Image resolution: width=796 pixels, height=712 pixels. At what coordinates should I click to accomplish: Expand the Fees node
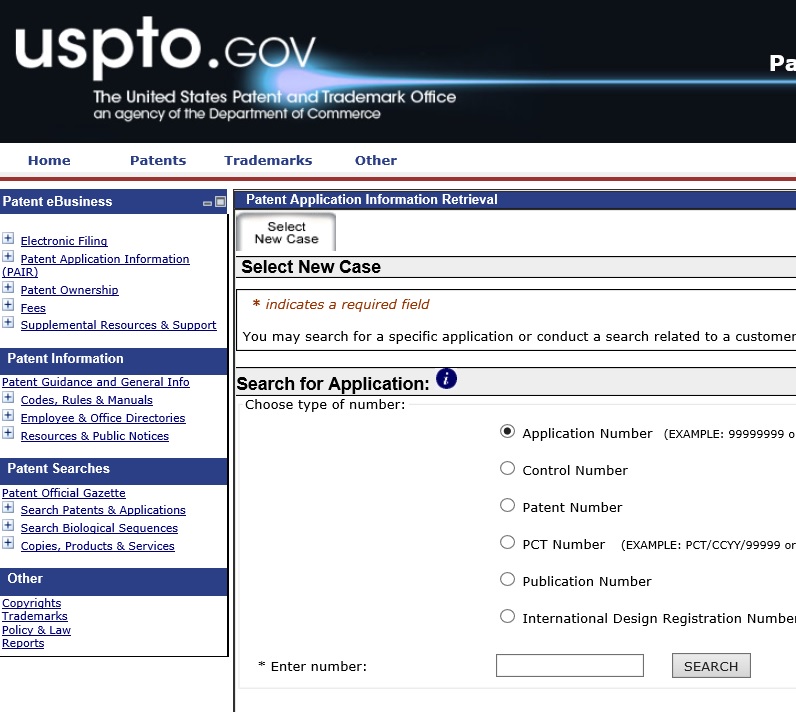coord(8,305)
